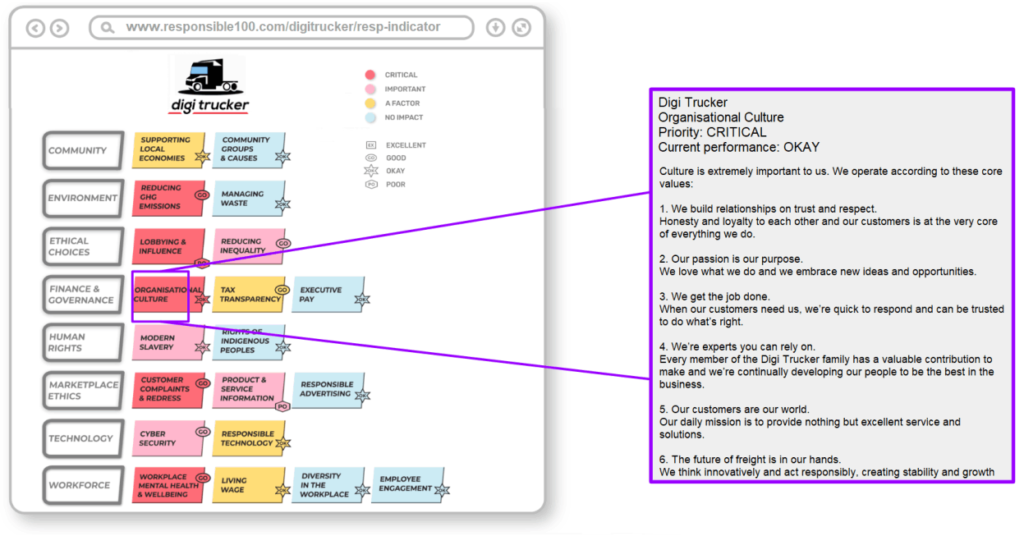Open the FINANCE & GOVERNANCE category
1024x536 pixels.
pyautogui.click(x=83, y=294)
